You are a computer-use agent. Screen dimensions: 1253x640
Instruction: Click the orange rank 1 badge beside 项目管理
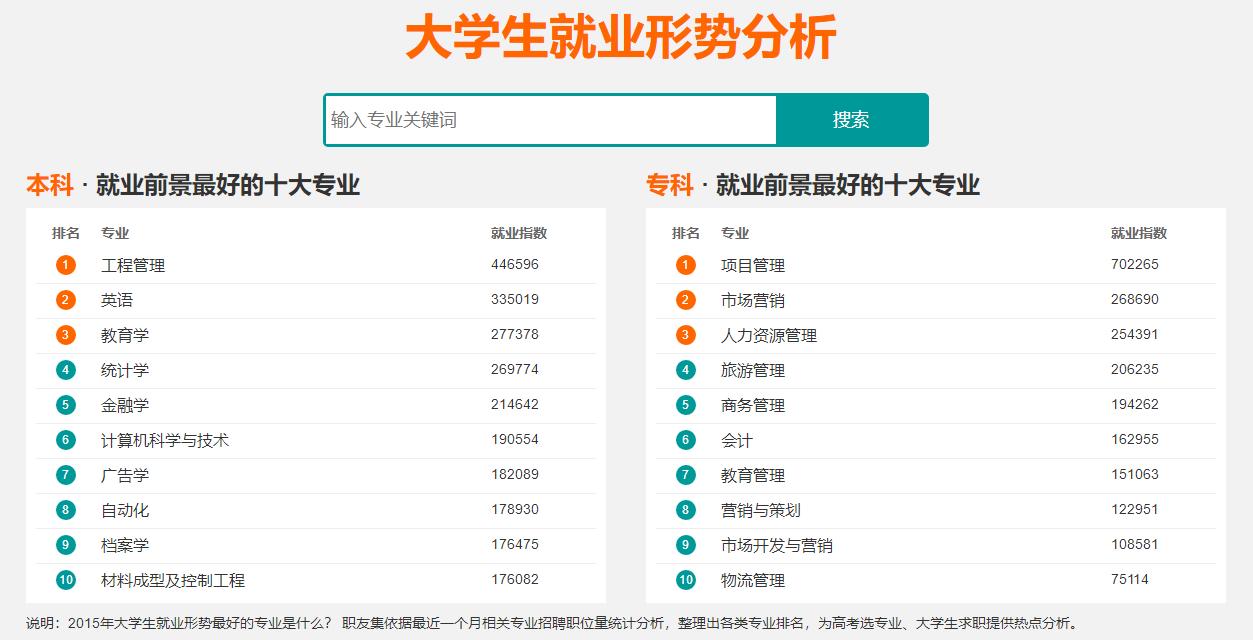(685, 265)
